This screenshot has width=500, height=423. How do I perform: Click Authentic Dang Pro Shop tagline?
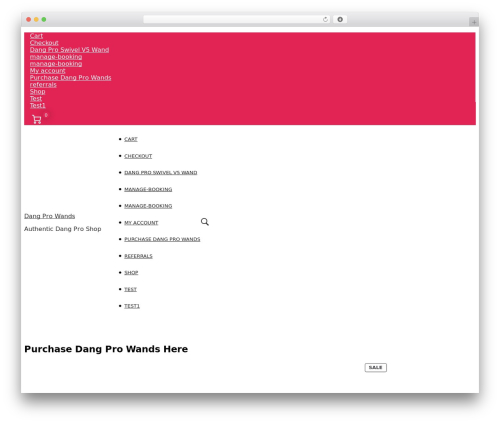pos(63,229)
